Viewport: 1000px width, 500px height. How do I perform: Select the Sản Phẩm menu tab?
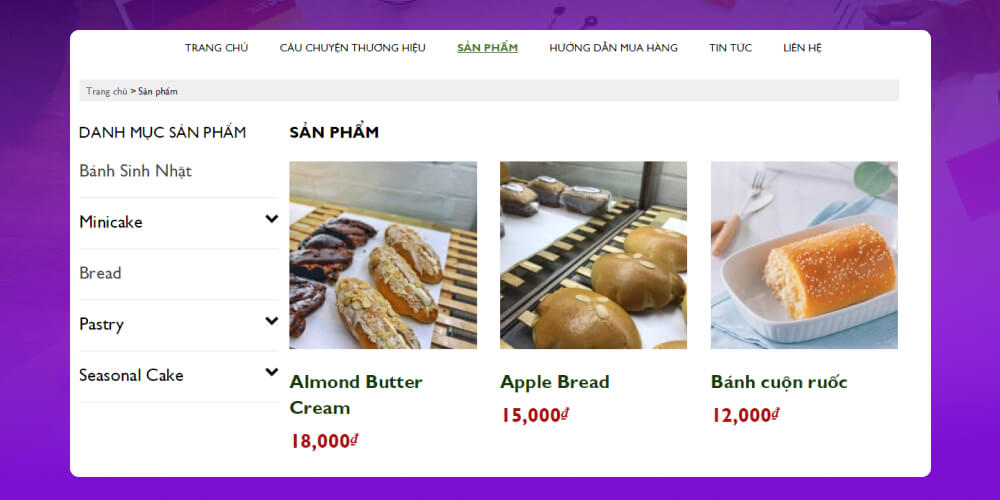click(487, 48)
